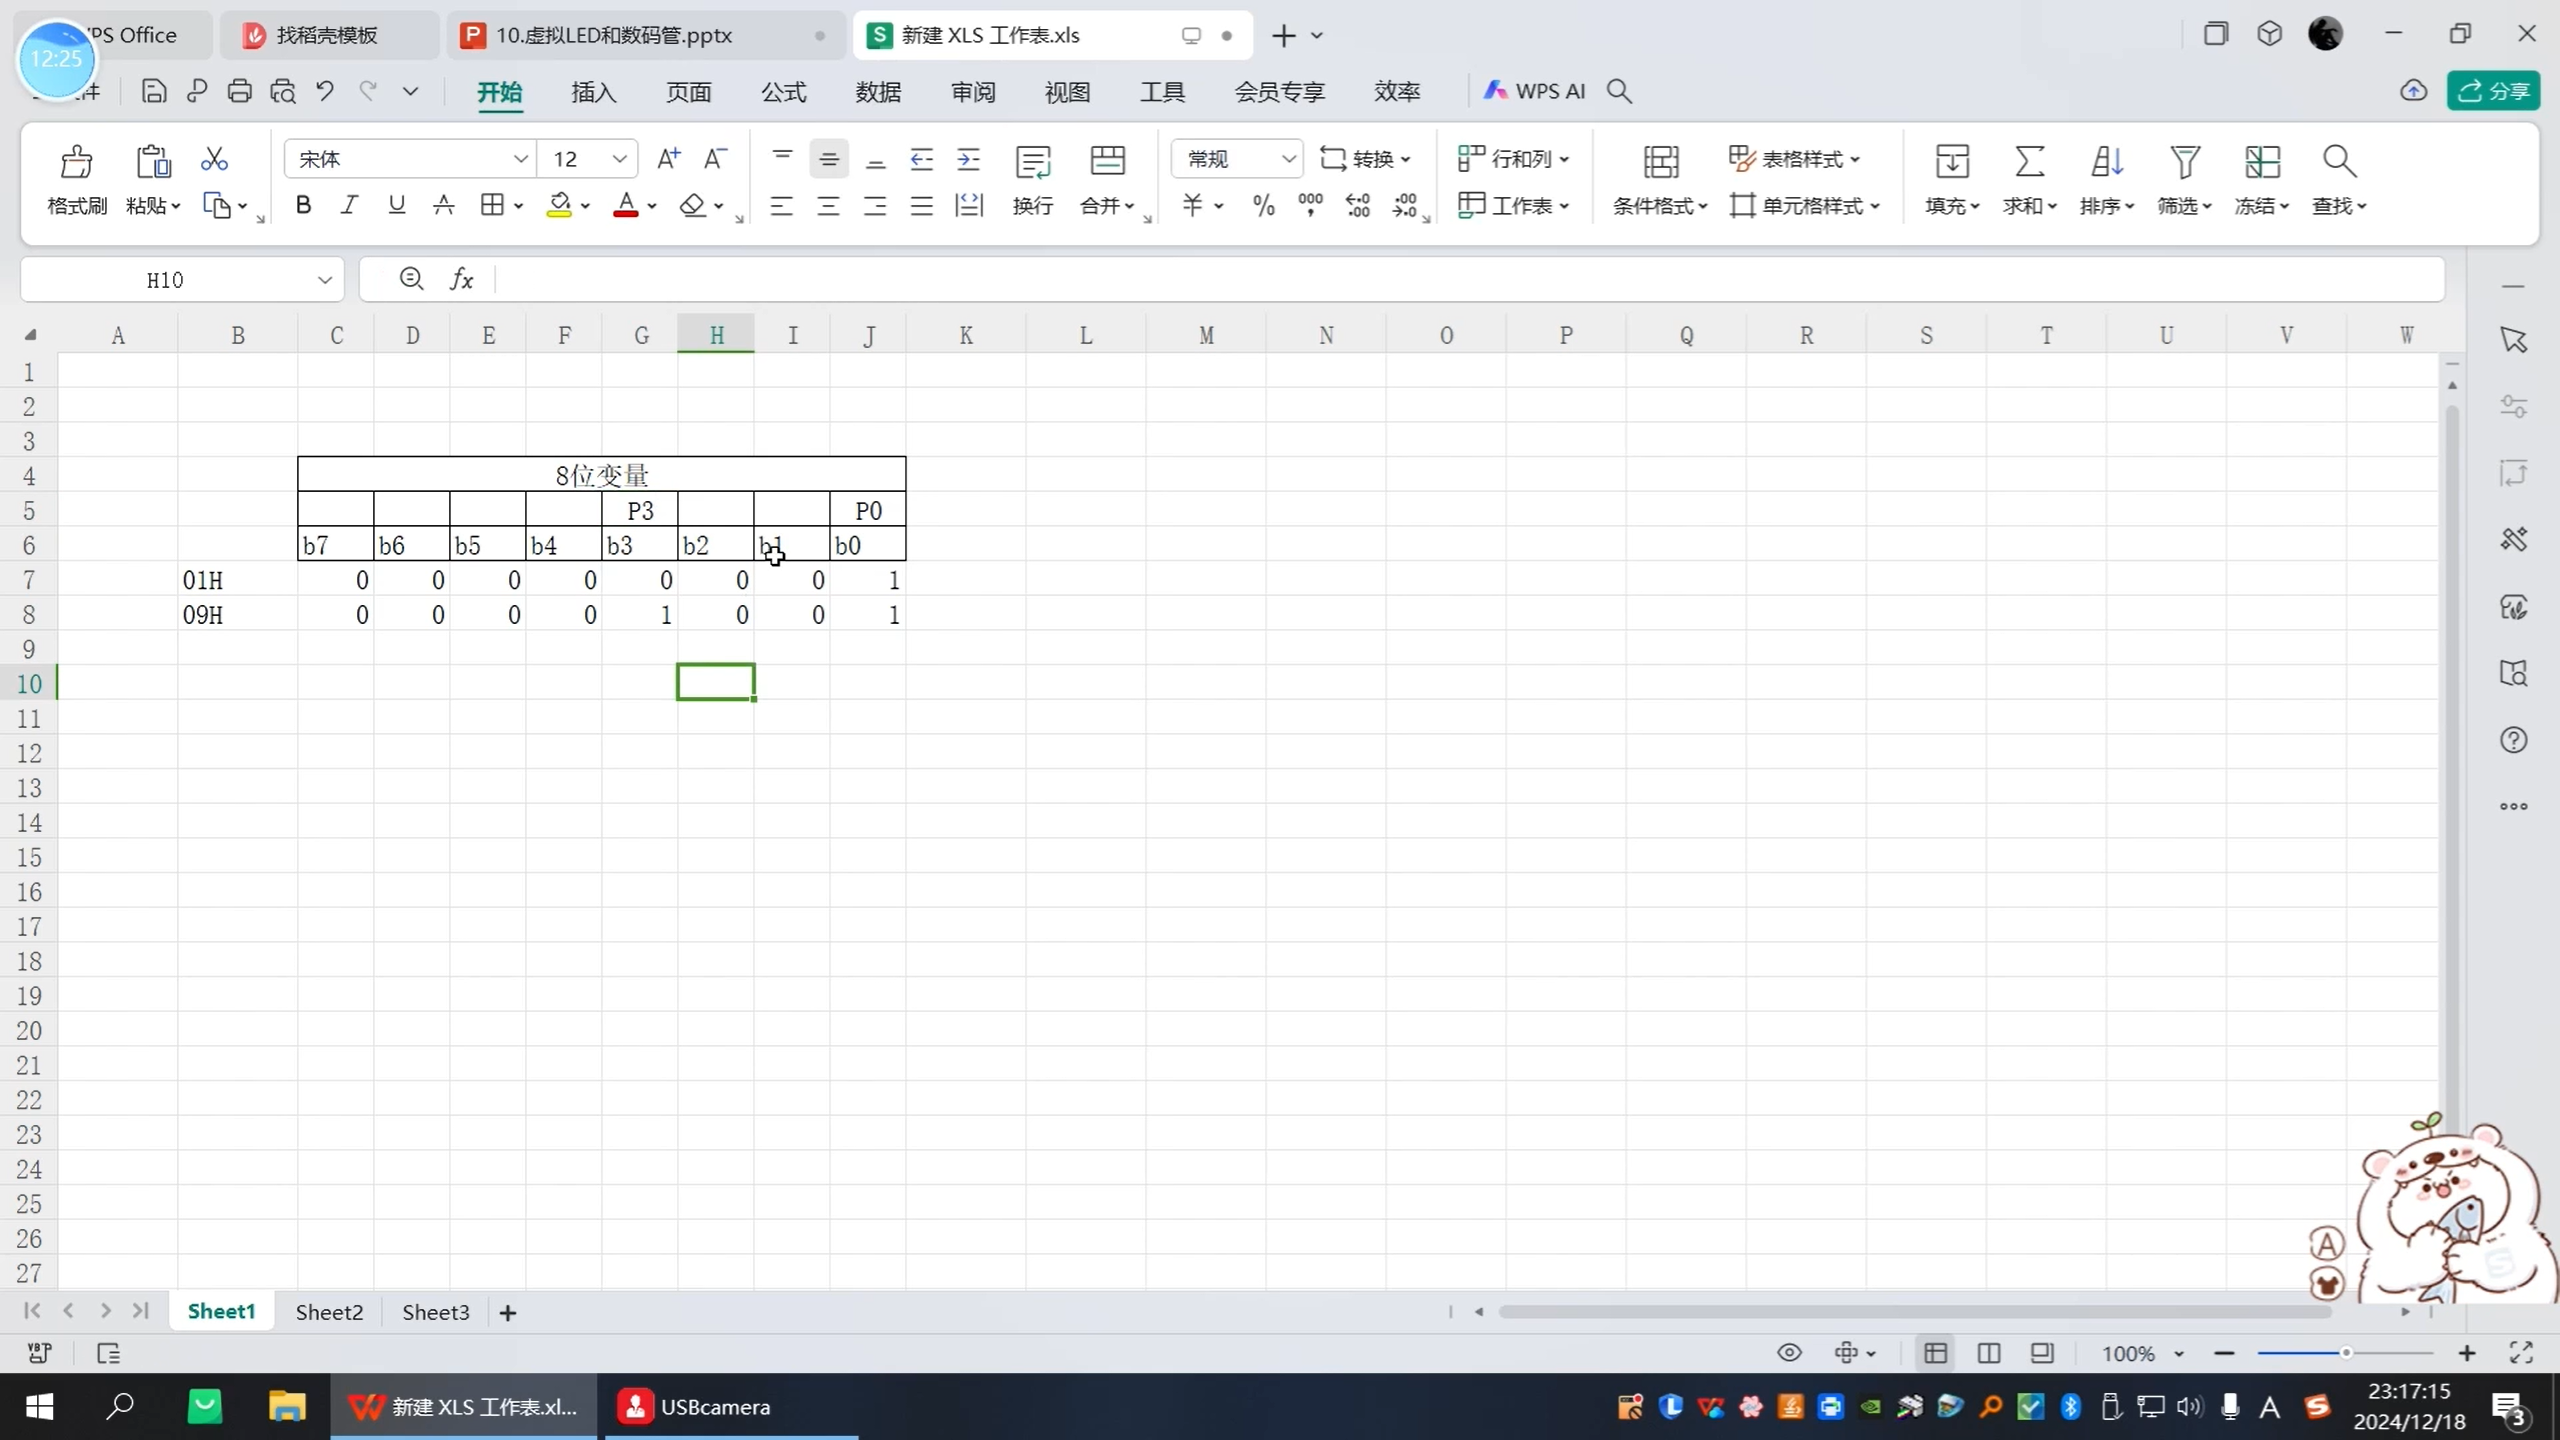Image resolution: width=2560 pixels, height=1440 pixels.
Task: Click the Sum sigma icon
Action: [x=2028, y=162]
